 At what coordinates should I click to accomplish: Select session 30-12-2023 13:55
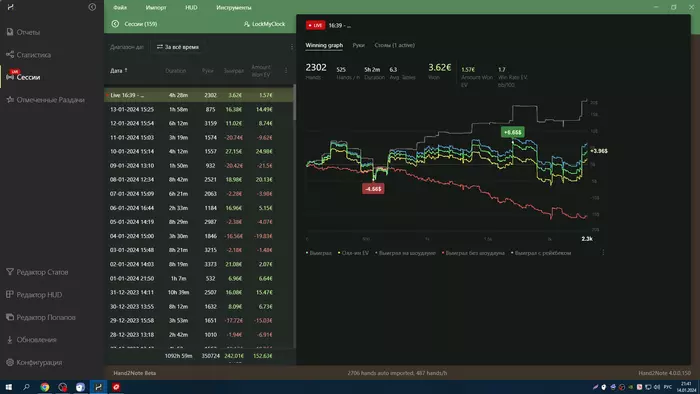[199, 307]
